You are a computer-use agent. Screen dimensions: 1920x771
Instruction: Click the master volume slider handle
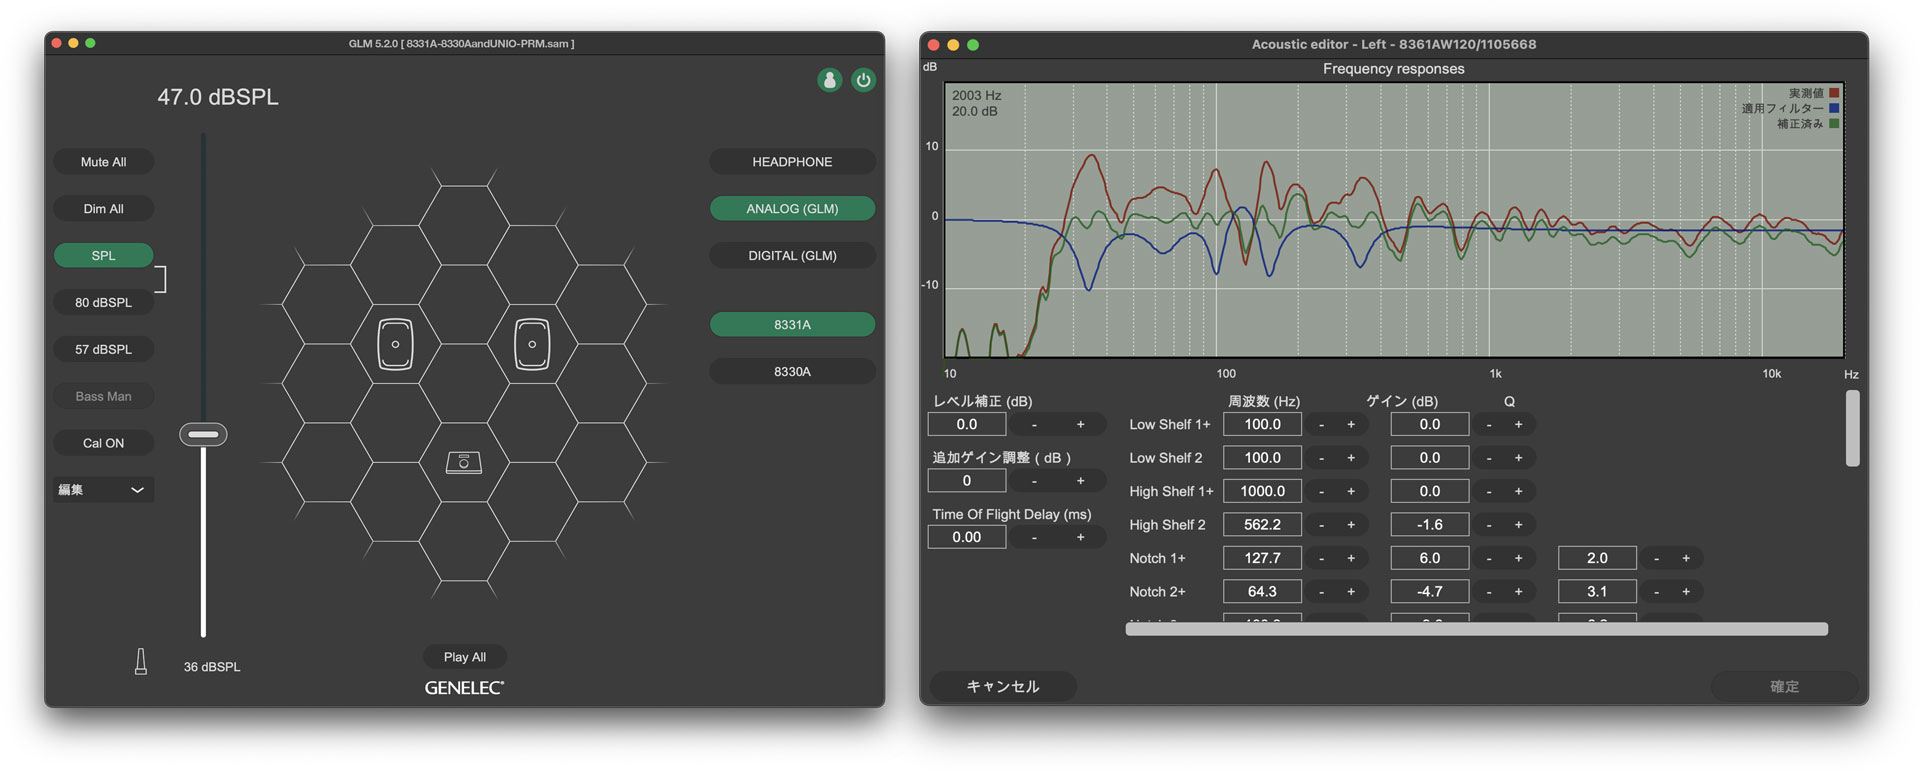click(x=203, y=434)
